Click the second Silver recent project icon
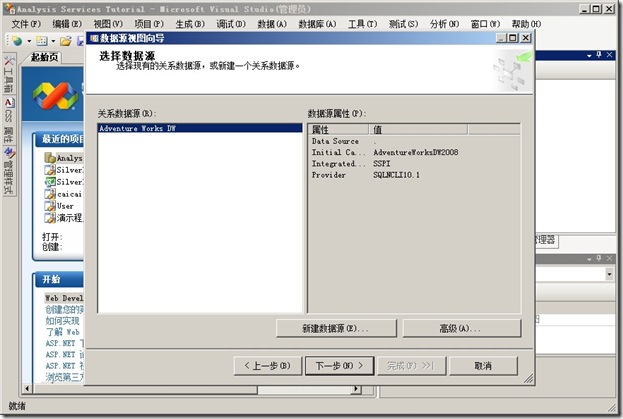623x419 pixels. pos(50,182)
